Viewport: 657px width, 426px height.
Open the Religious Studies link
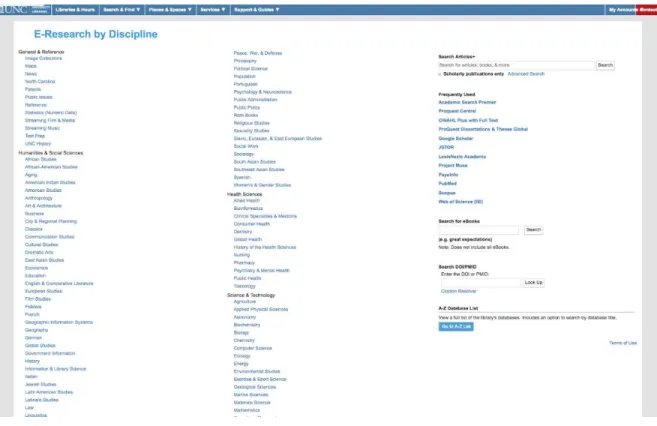point(251,123)
